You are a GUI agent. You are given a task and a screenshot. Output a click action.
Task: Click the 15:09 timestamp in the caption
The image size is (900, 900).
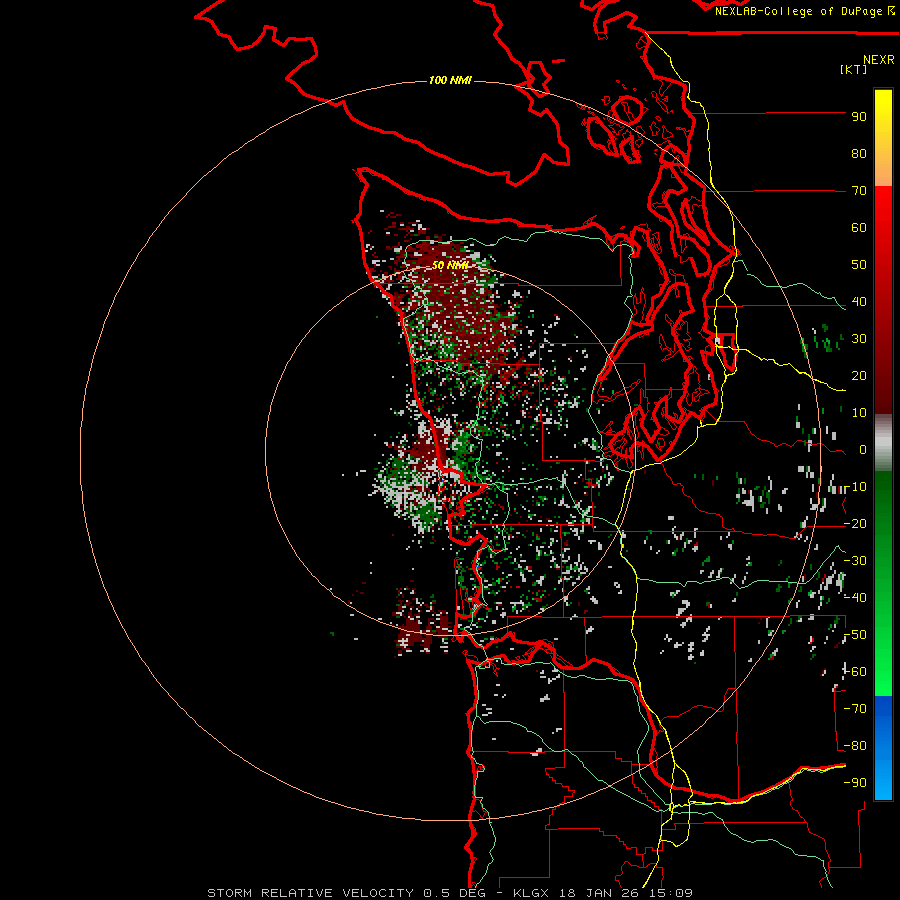(x=670, y=893)
